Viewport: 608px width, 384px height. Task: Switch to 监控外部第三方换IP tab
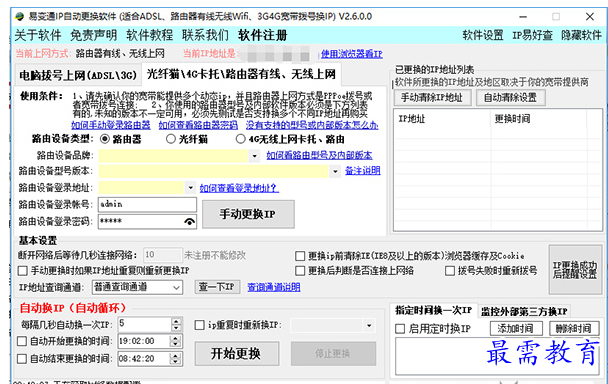coord(524,311)
